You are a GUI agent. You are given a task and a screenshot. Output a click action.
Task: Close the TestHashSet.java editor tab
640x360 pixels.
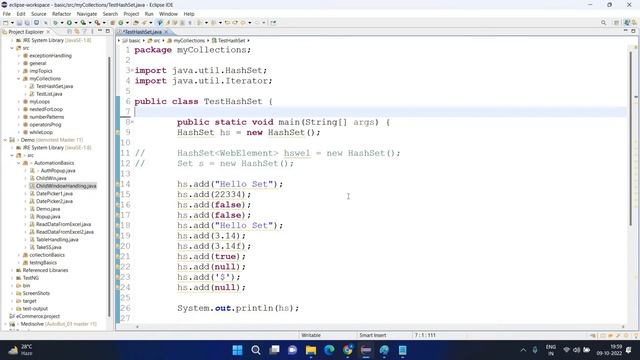pos(166,32)
